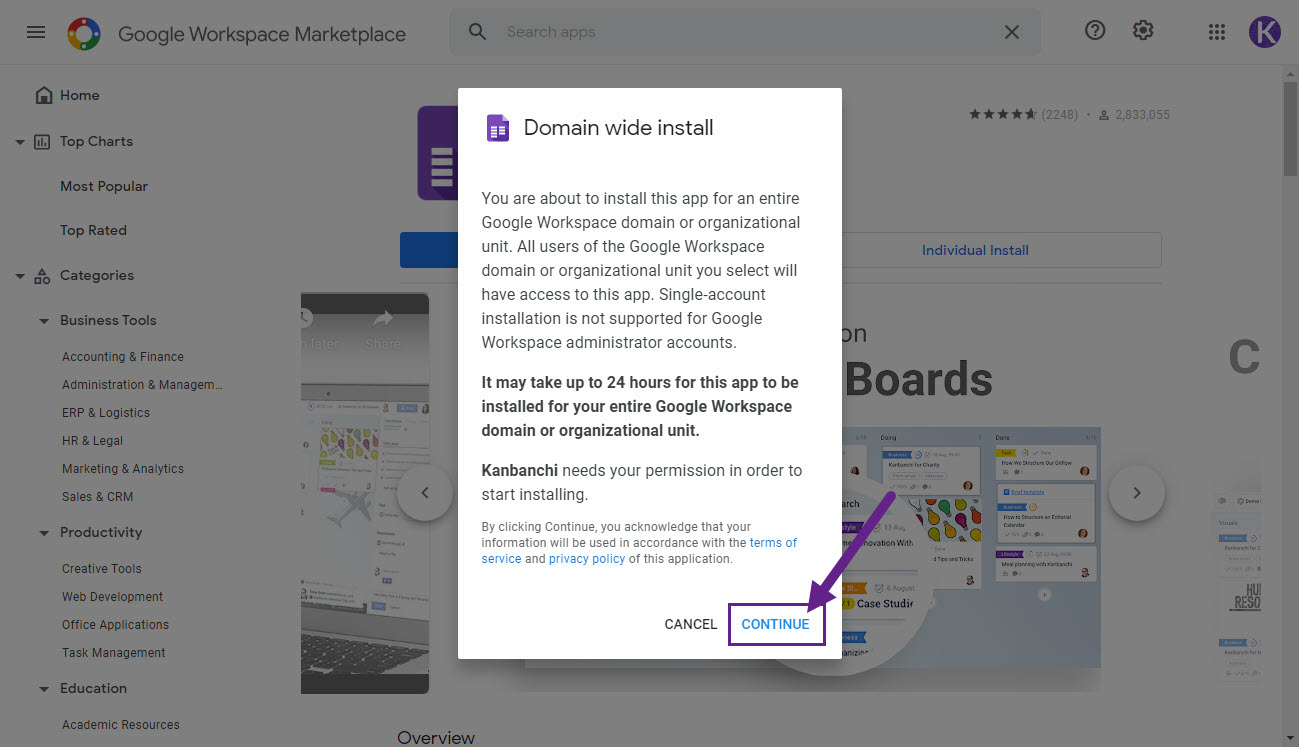Click the Kanbanchi purple app icon
The width and height of the screenshot is (1299, 747).
pos(438,153)
